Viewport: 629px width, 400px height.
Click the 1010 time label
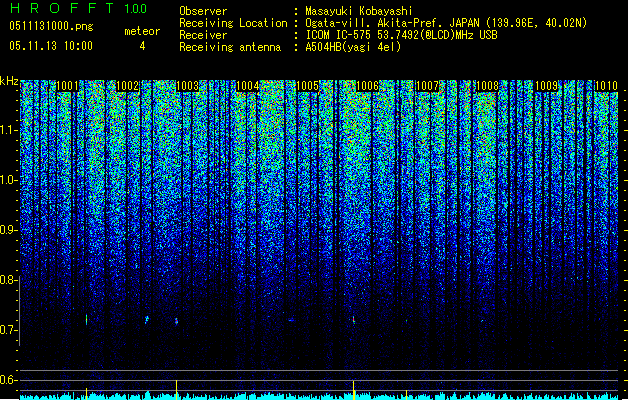point(606,86)
